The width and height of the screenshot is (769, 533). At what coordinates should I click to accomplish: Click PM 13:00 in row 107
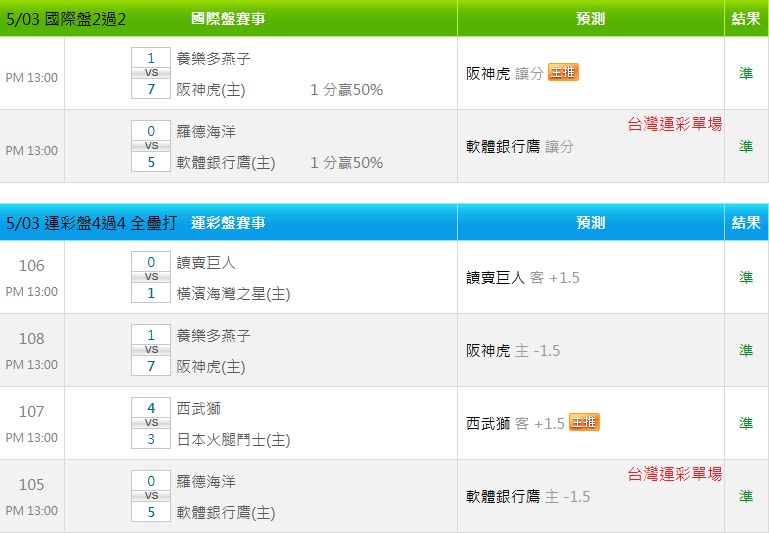[x=31, y=438]
